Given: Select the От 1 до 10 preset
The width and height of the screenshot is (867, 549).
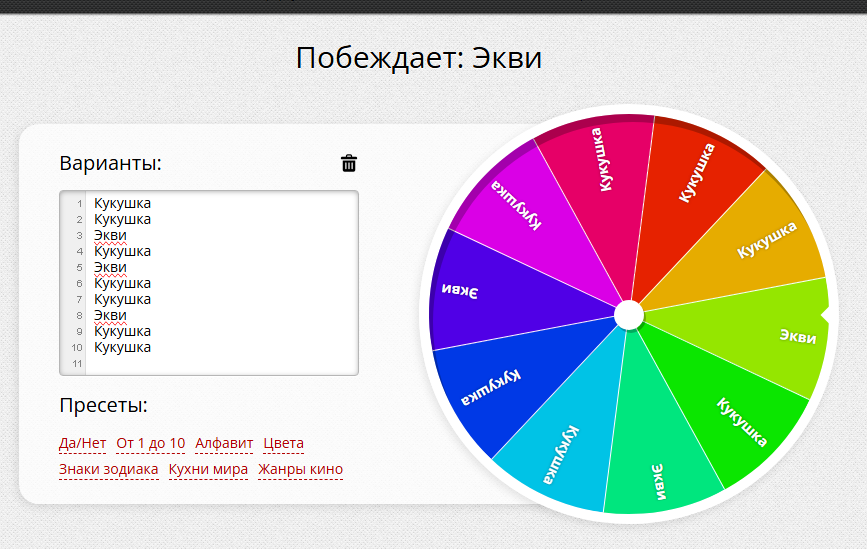Looking at the screenshot, I should pyautogui.click(x=150, y=443).
